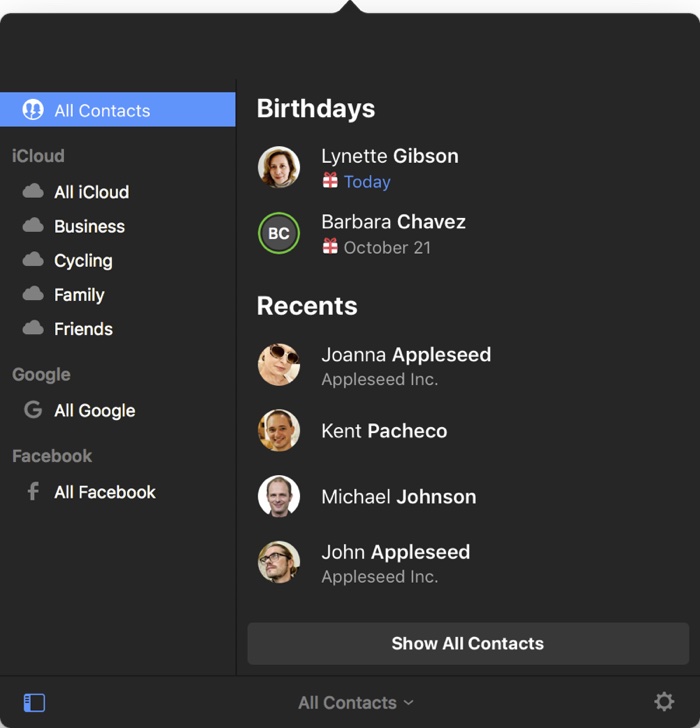
Task: Open the All Google group
Action: click(x=94, y=411)
